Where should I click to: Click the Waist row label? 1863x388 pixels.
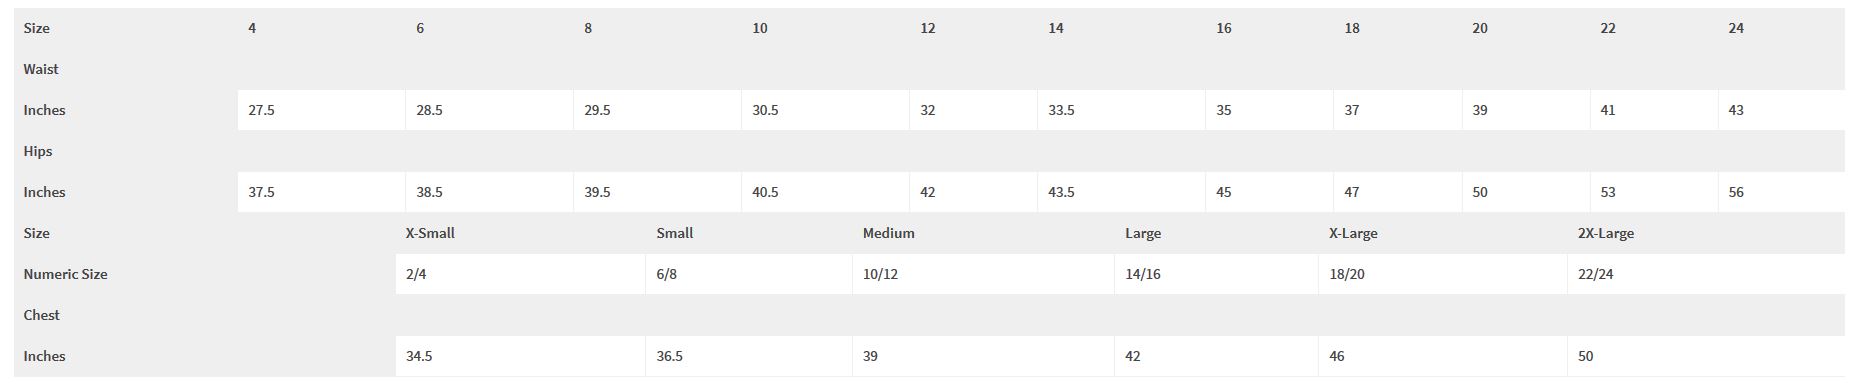pos(41,69)
